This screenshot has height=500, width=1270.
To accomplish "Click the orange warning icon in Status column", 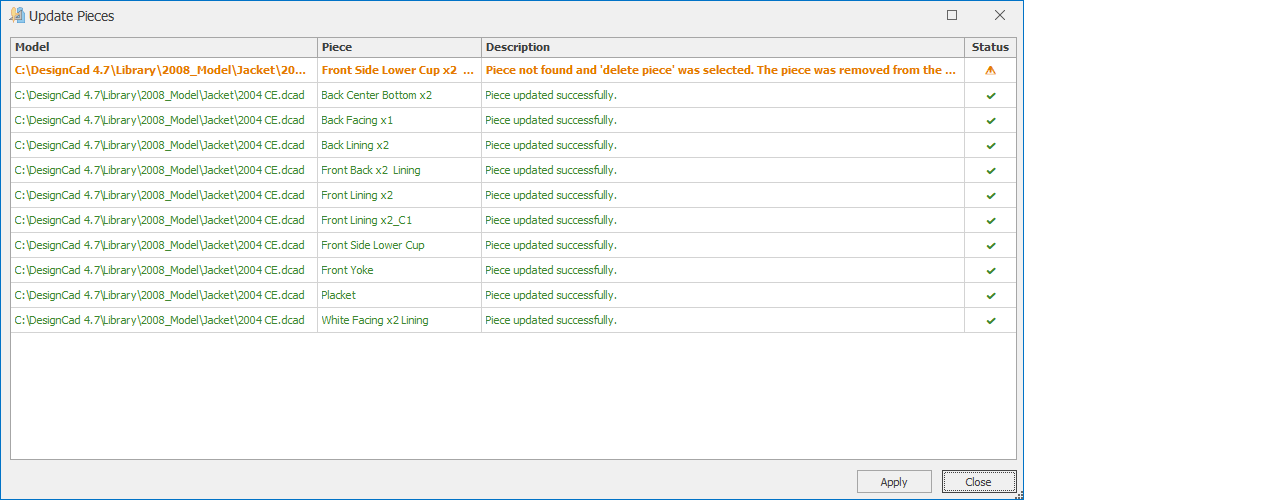I will (990, 71).
